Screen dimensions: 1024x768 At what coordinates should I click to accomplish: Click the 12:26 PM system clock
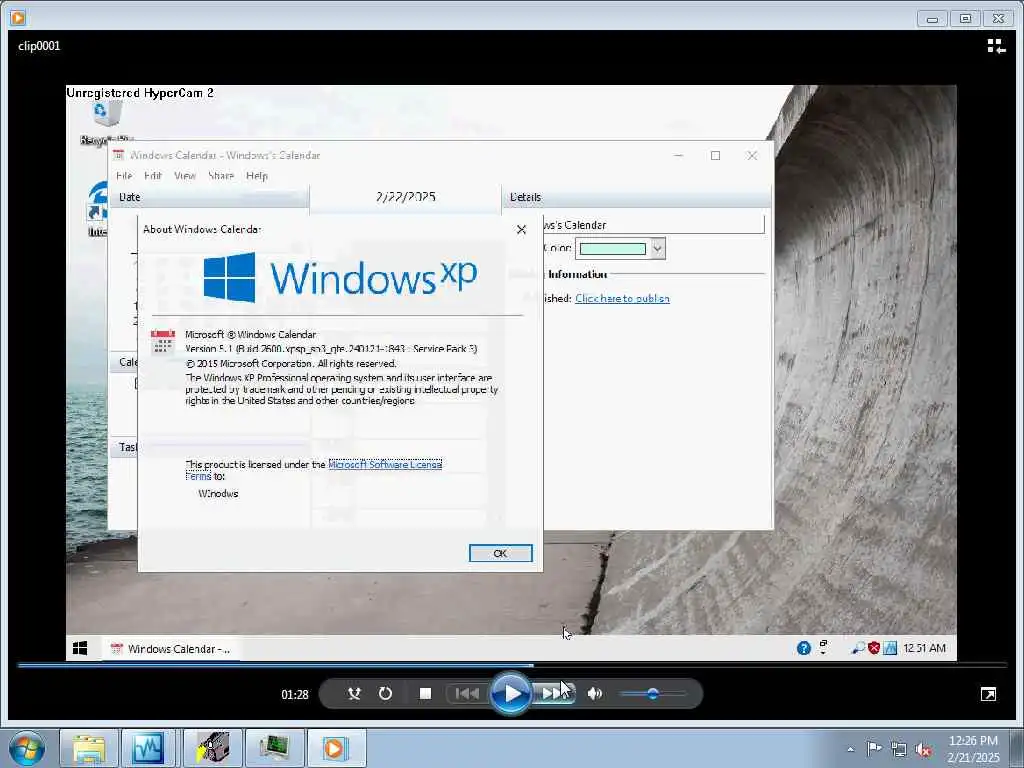[x=973, y=749]
